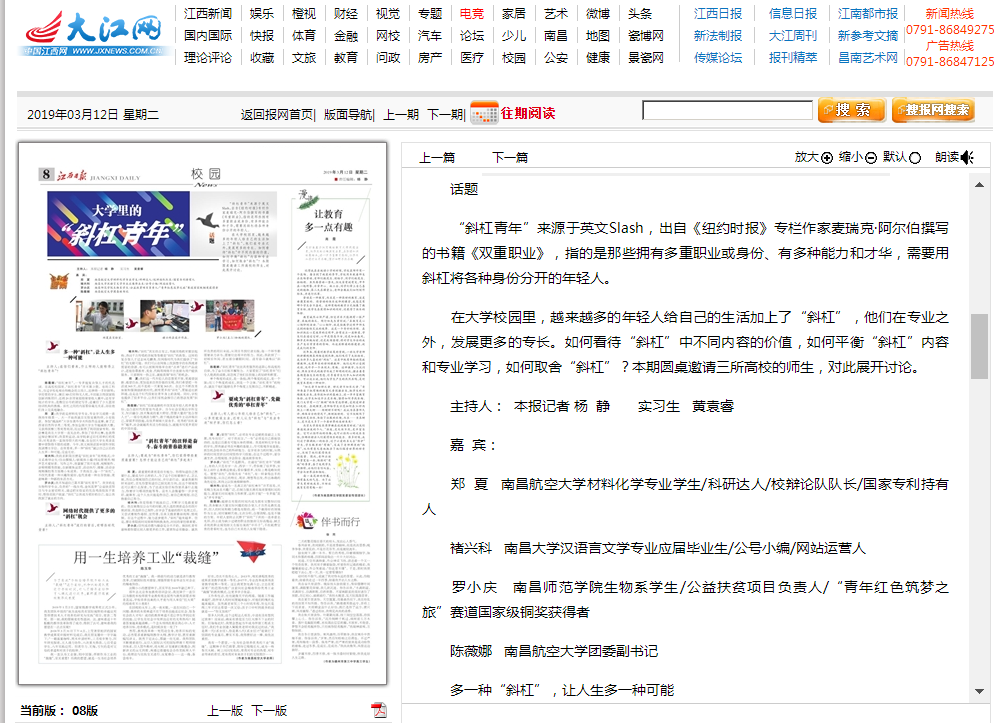Click 下一版 next page link
This screenshot has width=994, height=723.
[x=269, y=710]
